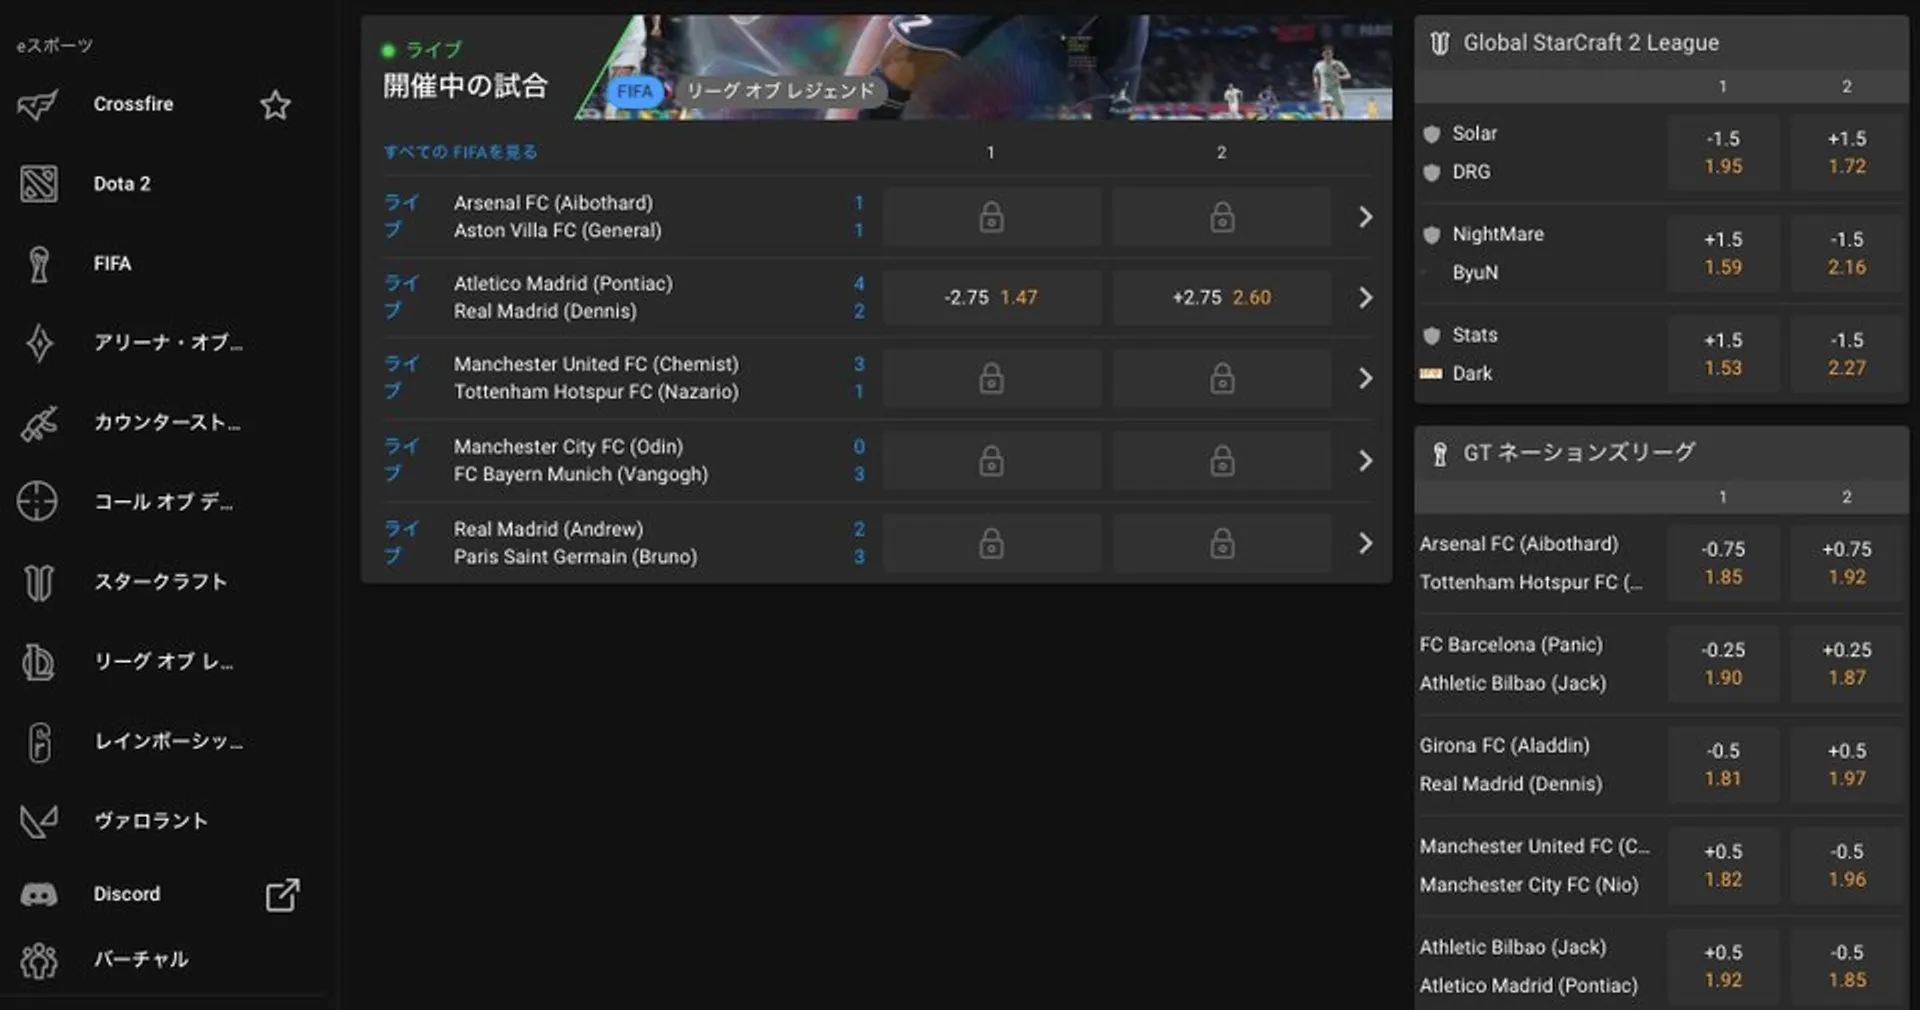Open GT ネーションズリーグ title
1920x1010 pixels.
tap(1579, 453)
